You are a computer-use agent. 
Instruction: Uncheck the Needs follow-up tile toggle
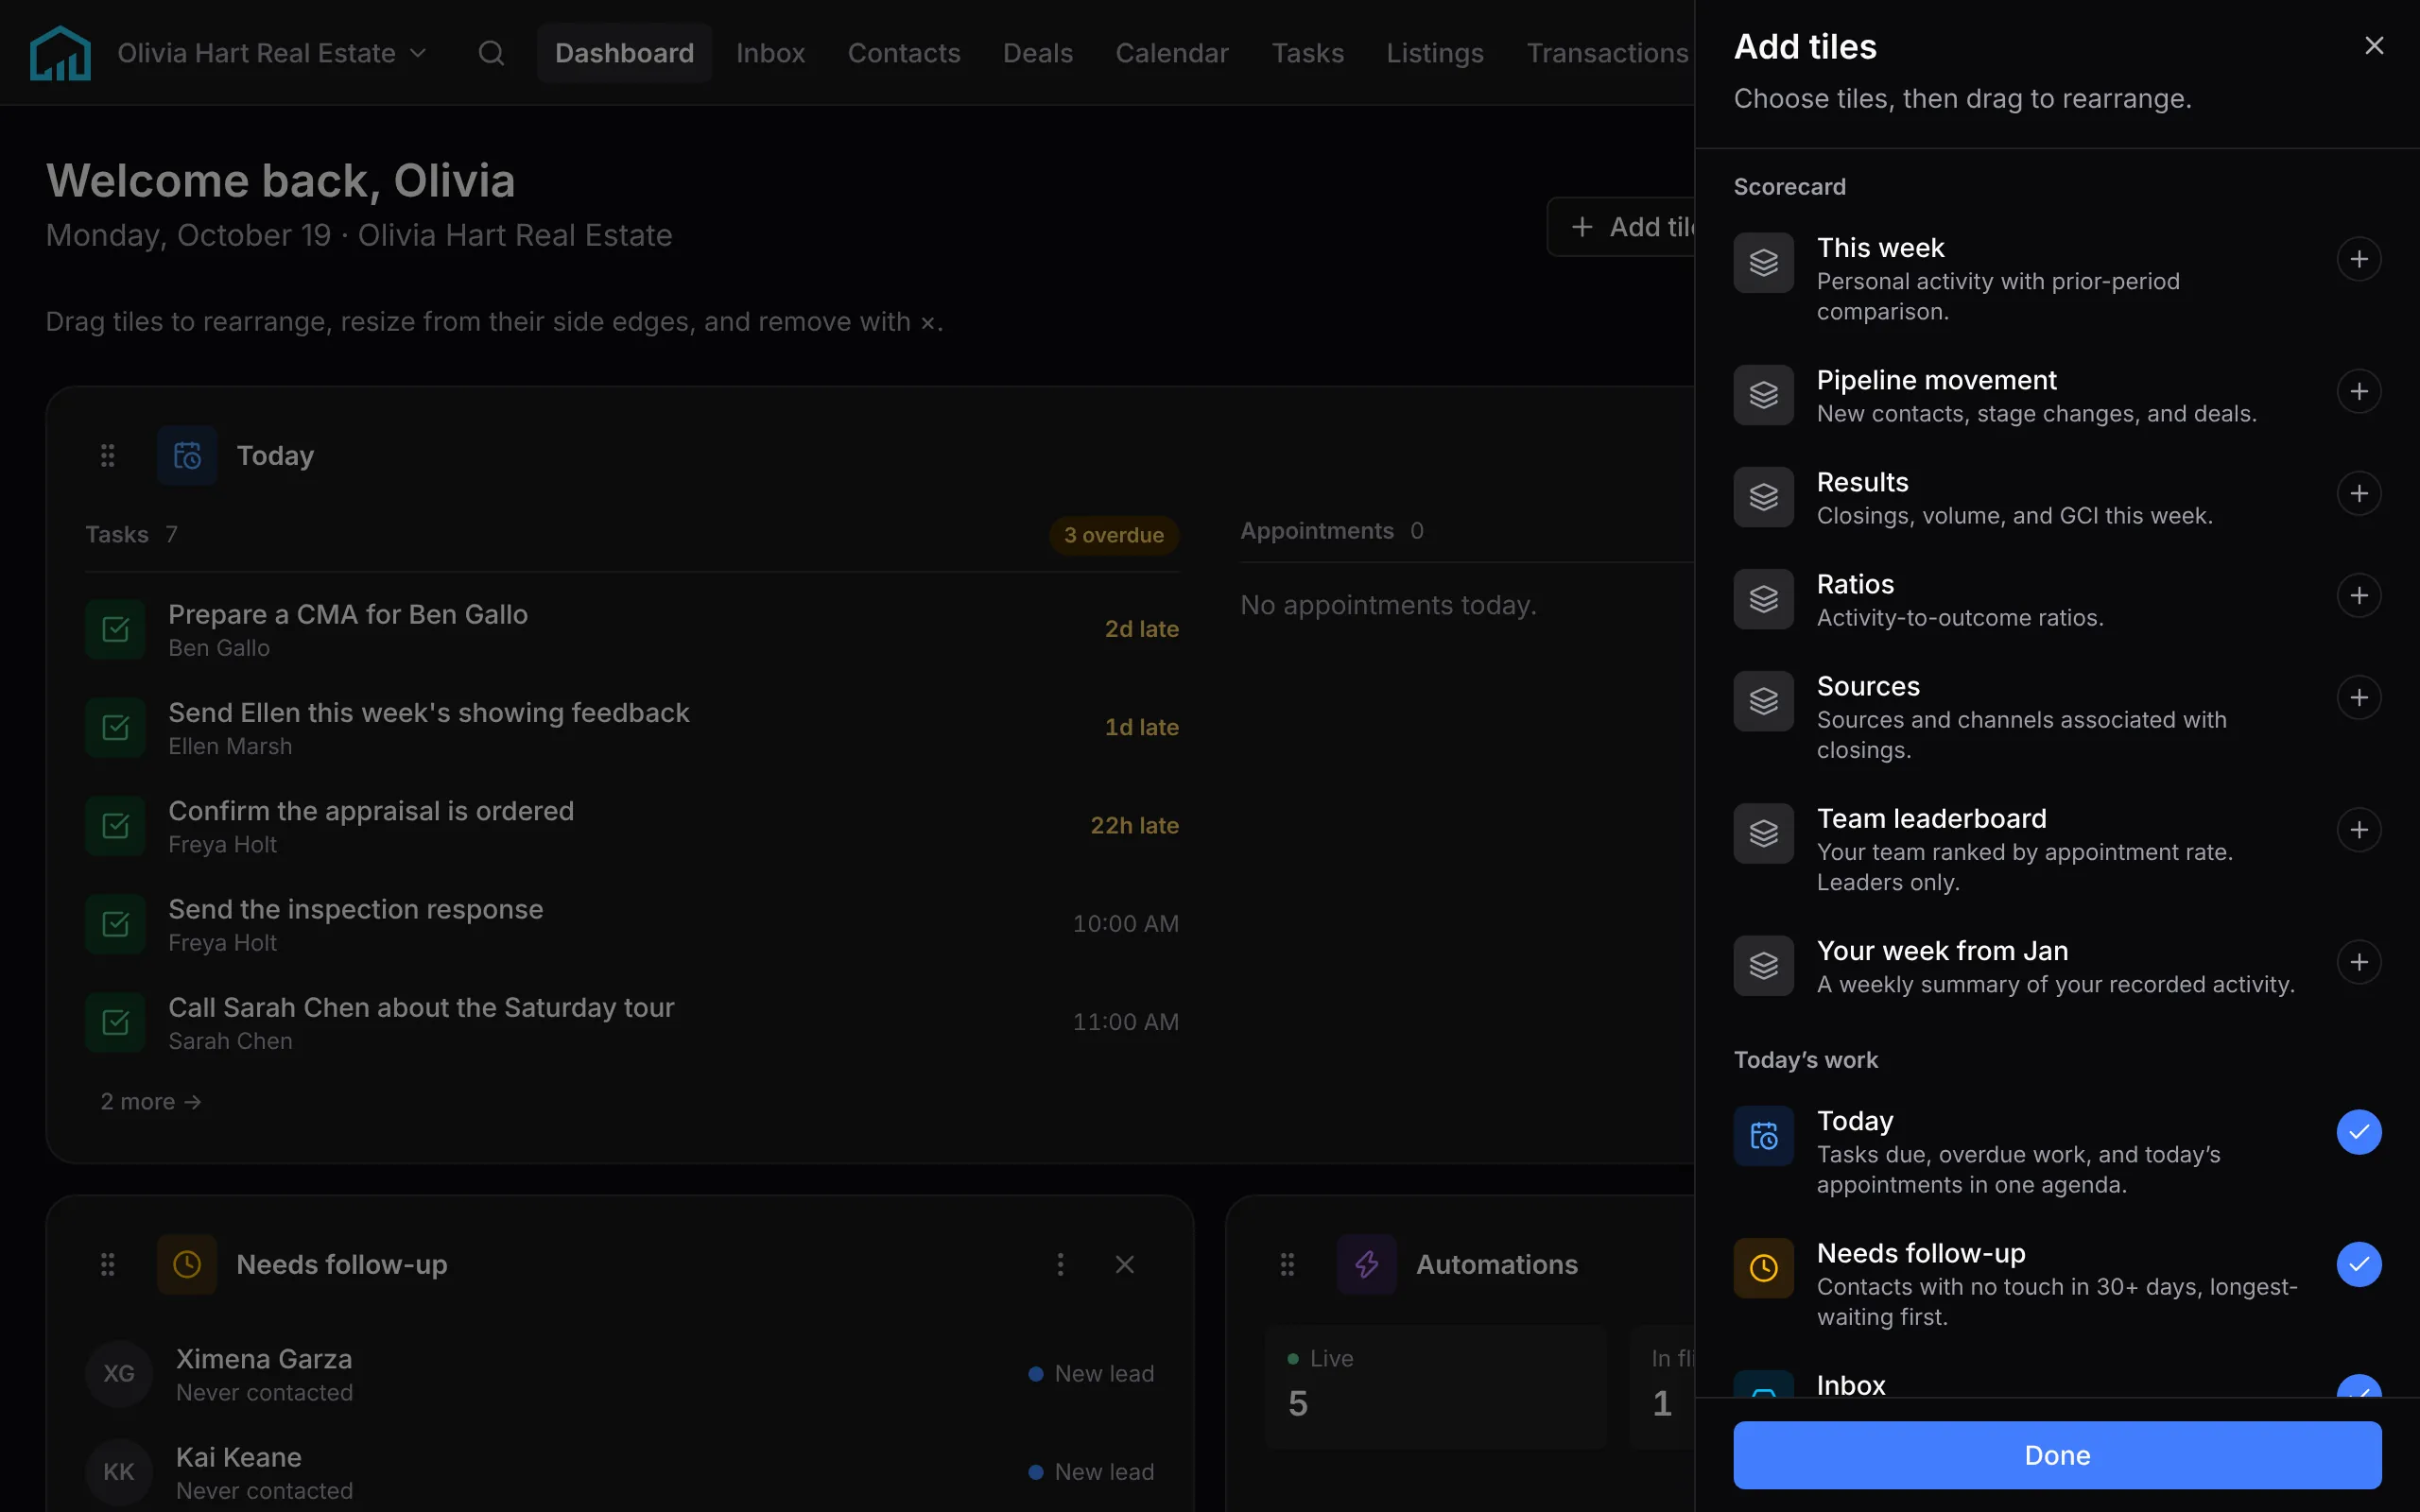(2358, 1263)
